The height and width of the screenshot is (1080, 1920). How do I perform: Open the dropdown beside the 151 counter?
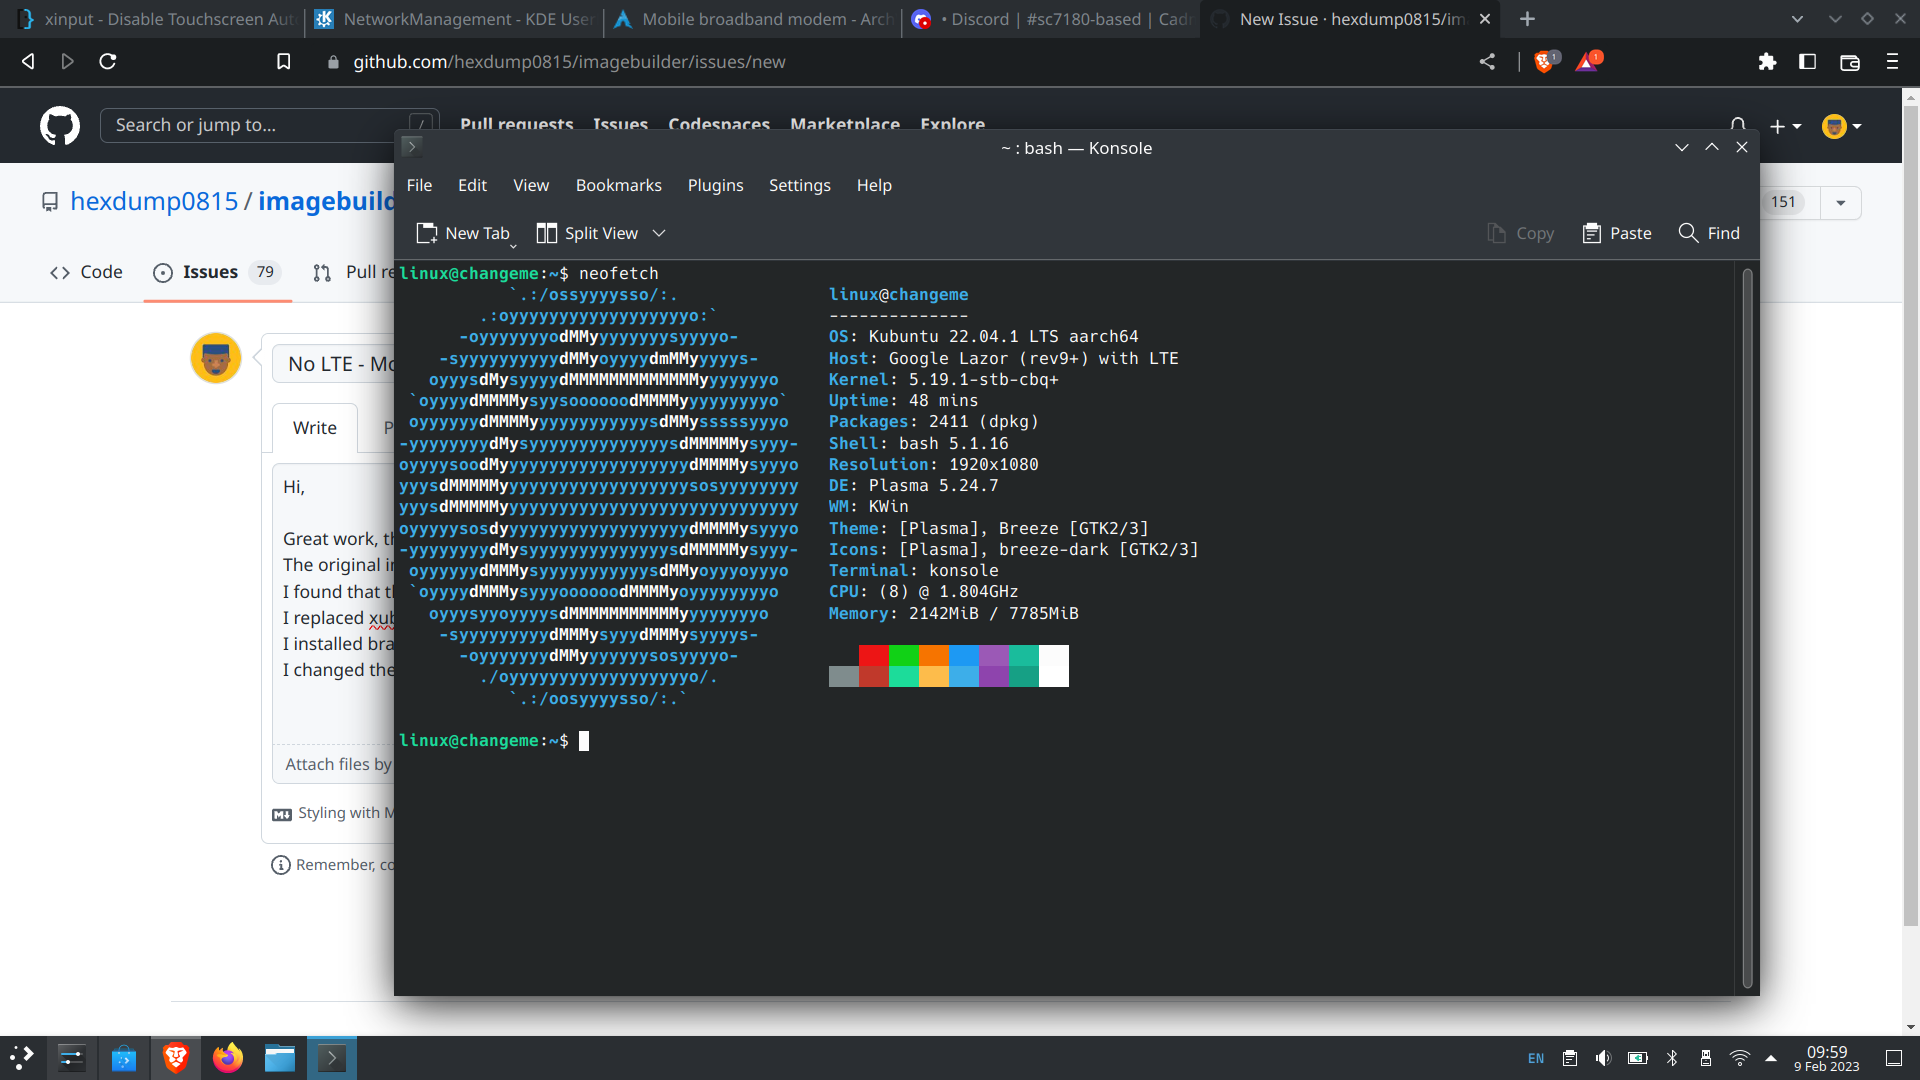1841,202
